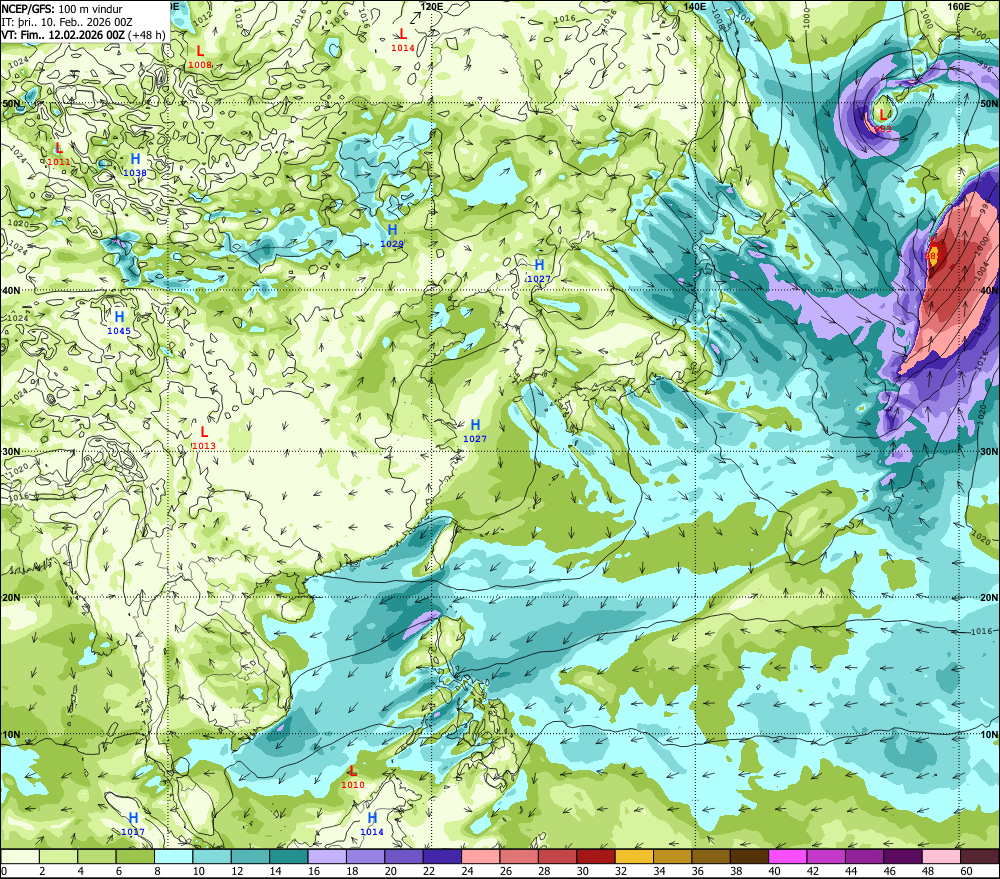
Task: Click the 140E longitude label
Action: point(695,6)
